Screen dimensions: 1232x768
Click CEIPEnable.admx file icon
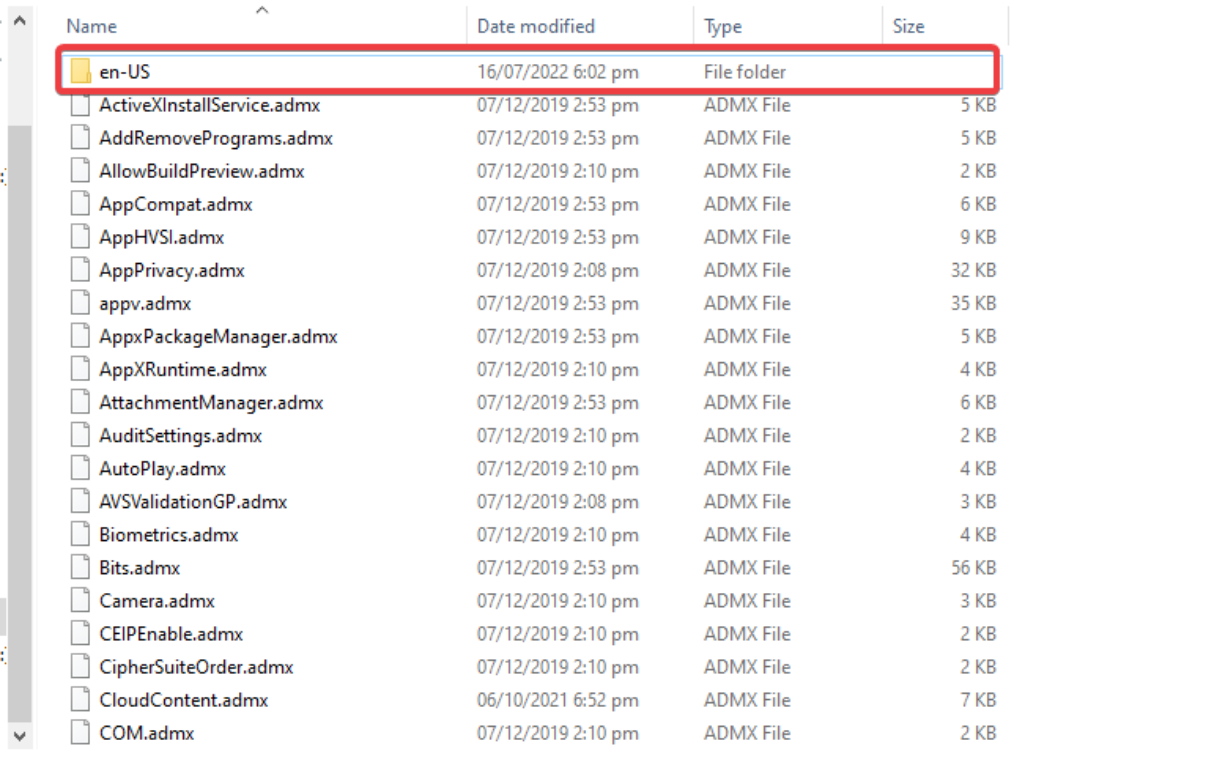(x=81, y=633)
